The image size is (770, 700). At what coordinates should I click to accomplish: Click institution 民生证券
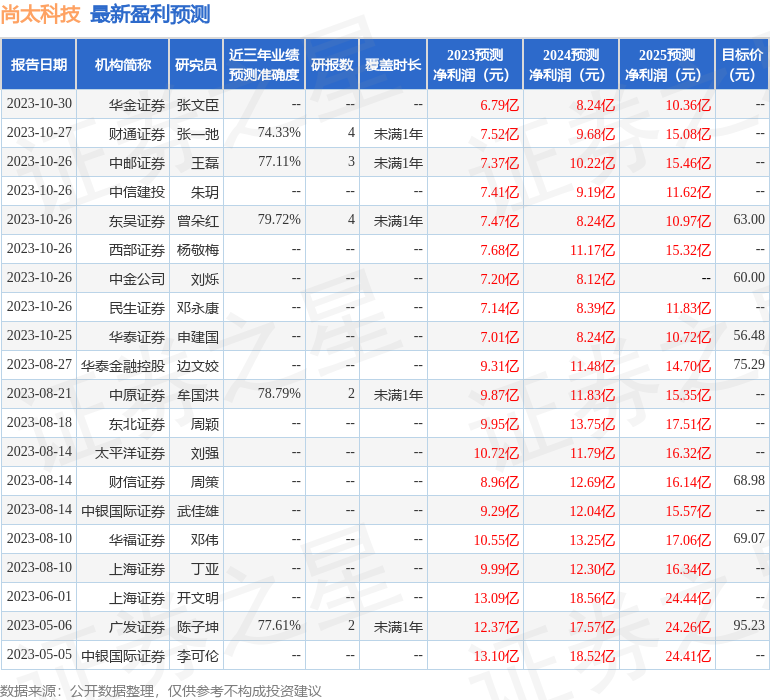point(137,308)
